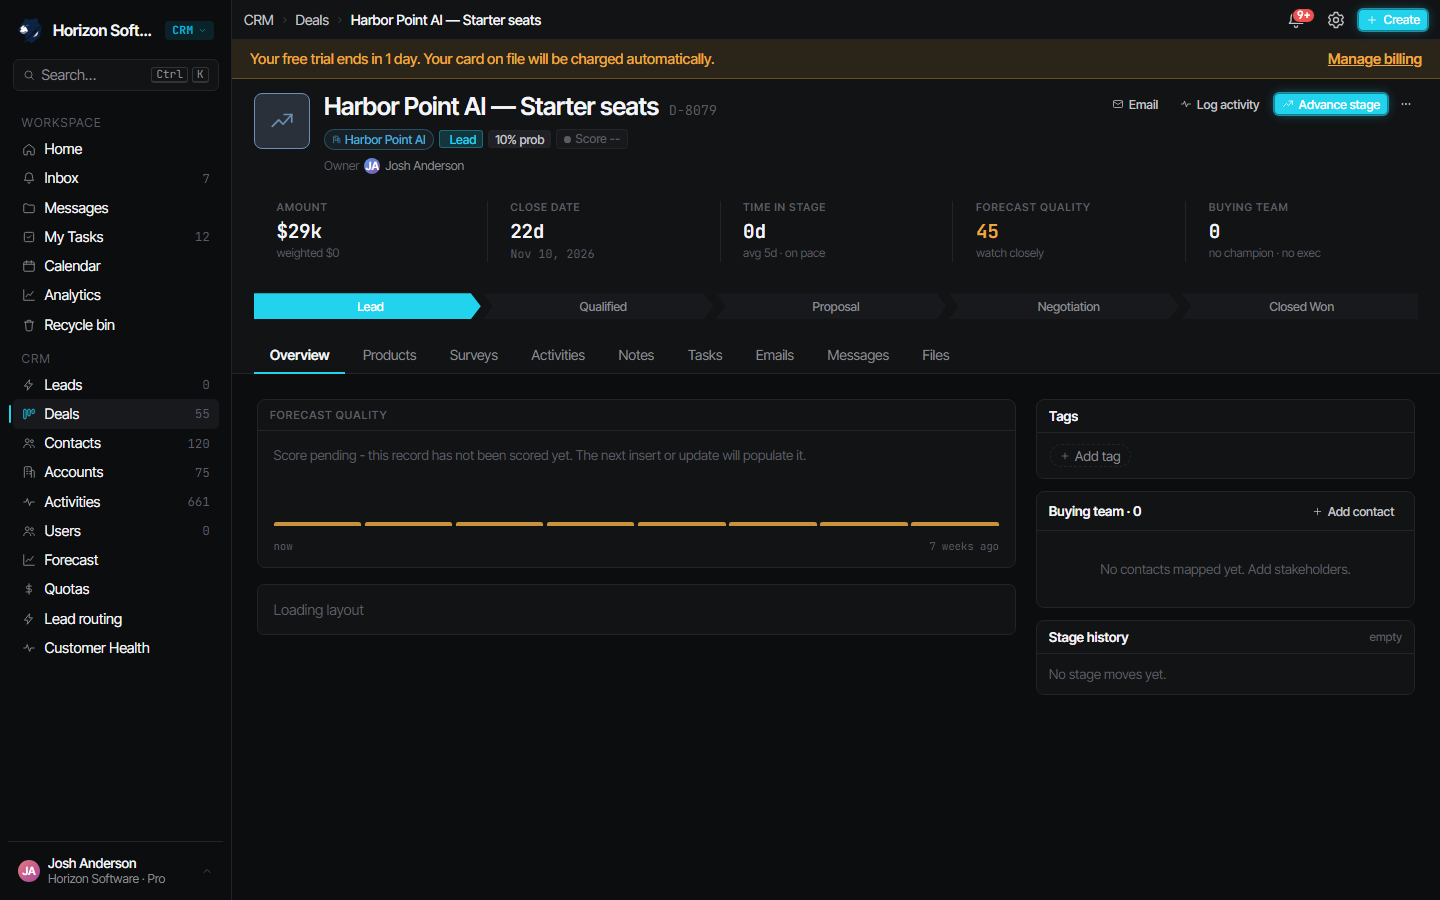Viewport: 1440px width, 900px height.
Task: Select the Qualified pipeline stage
Action: click(601, 306)
